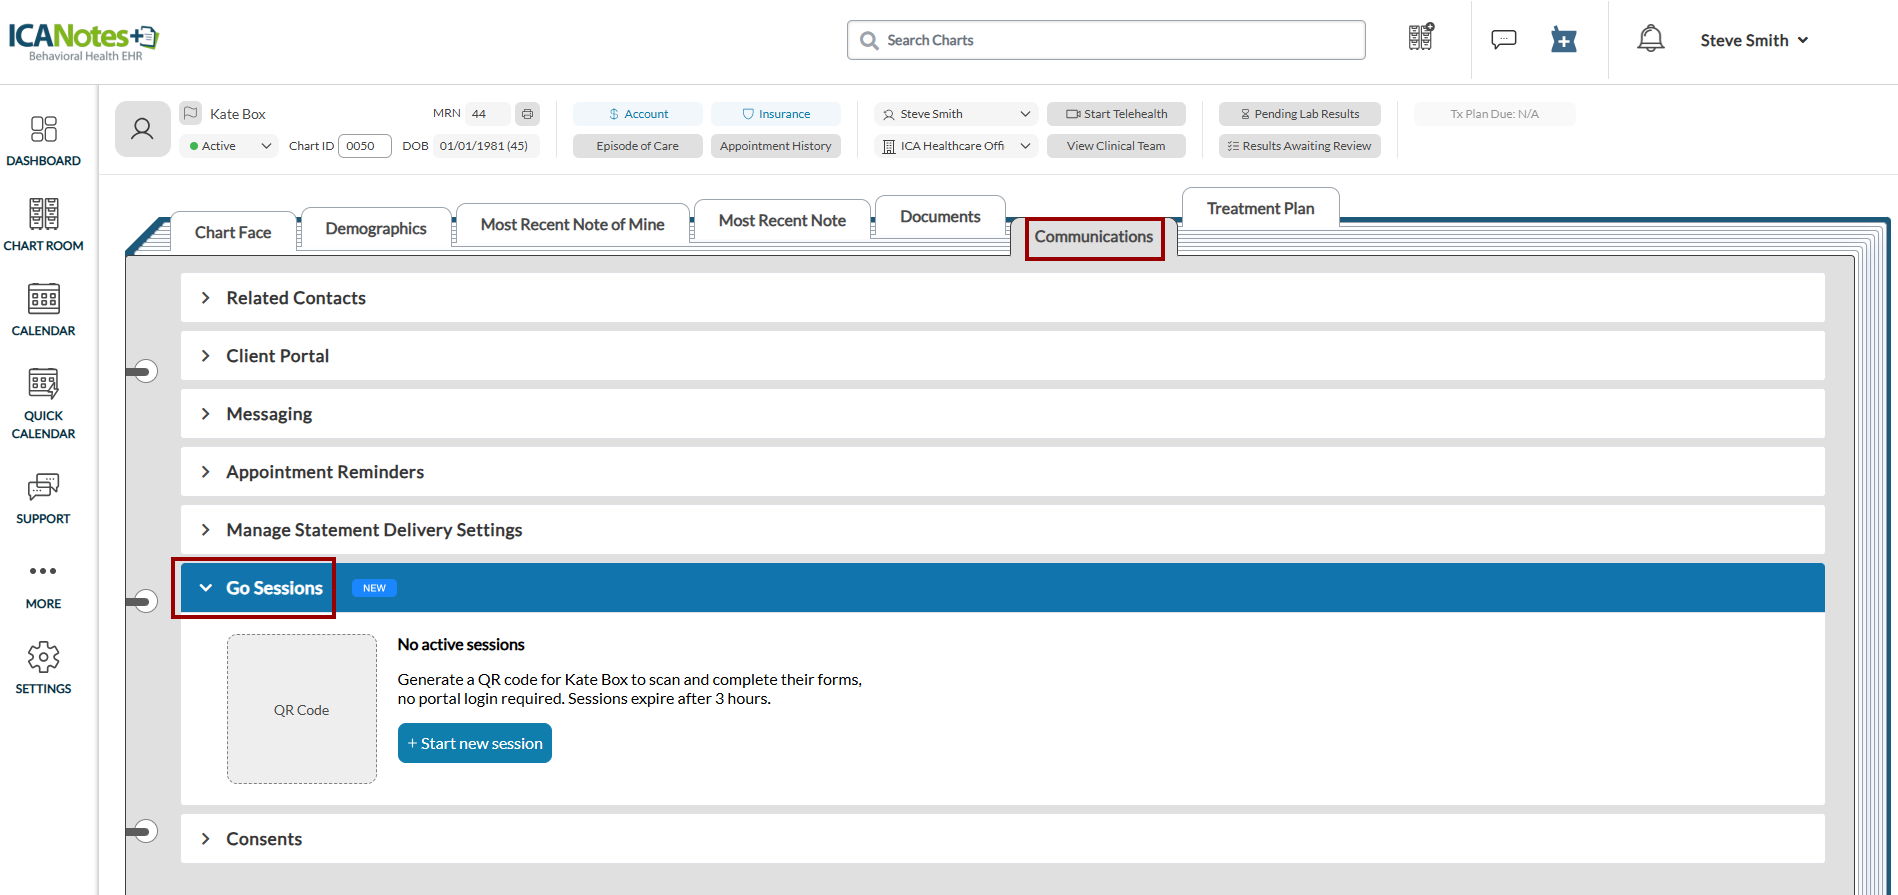The width and height of the screenshot is (1898, 895).
Task: Open the Settings gear icon
Action: click(43, 657)
